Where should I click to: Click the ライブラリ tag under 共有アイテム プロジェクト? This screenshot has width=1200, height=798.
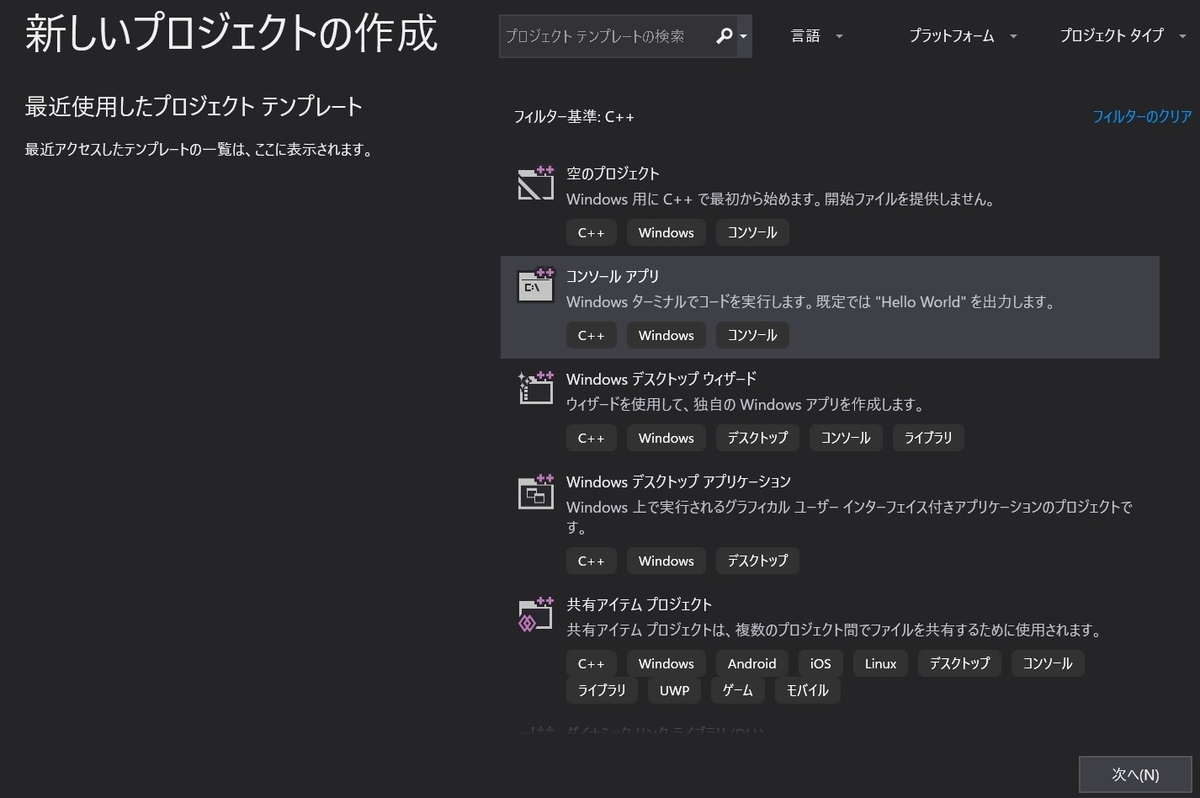602,691
